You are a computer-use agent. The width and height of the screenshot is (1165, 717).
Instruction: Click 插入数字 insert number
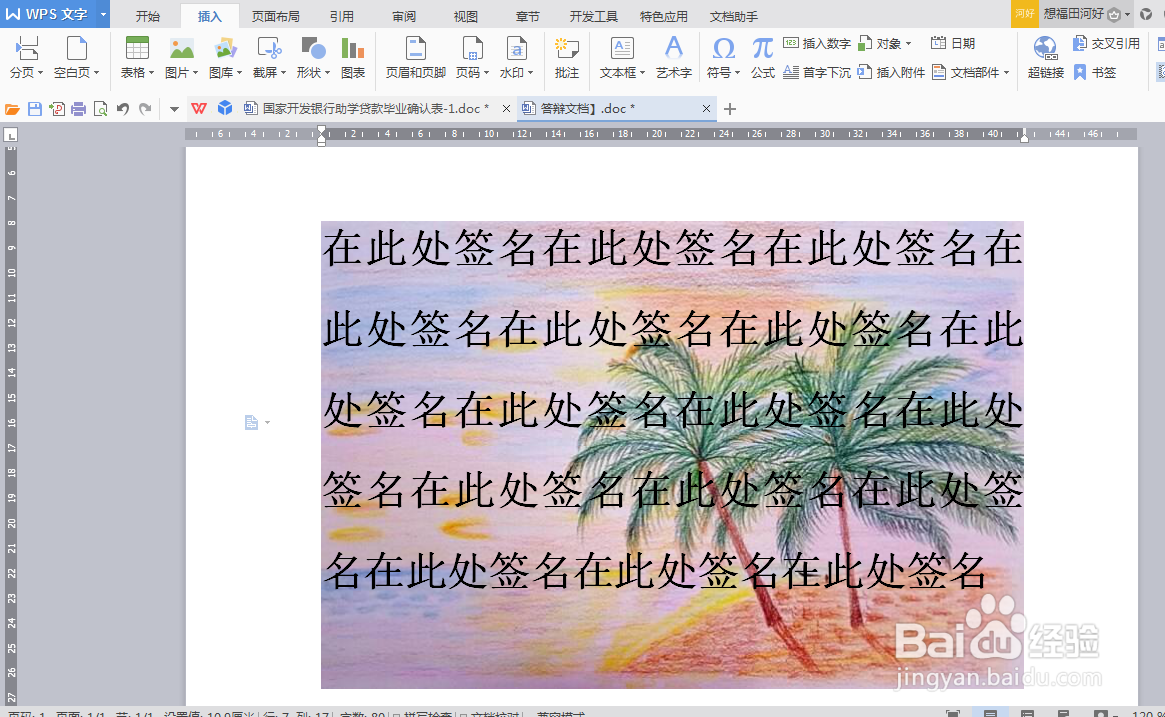pos(817,44)
